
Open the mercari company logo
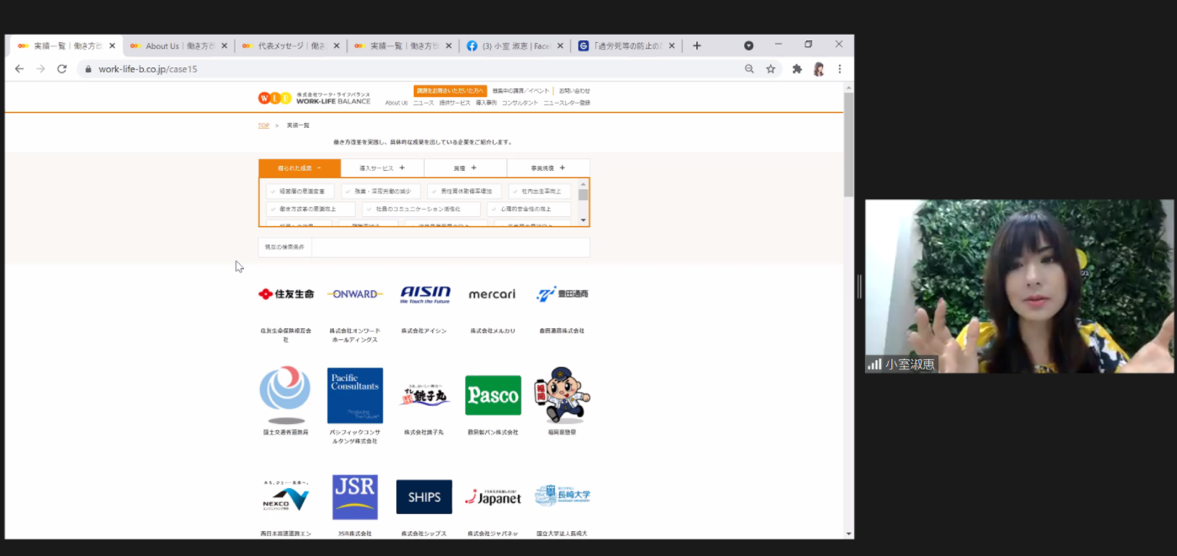coord(492,294)
